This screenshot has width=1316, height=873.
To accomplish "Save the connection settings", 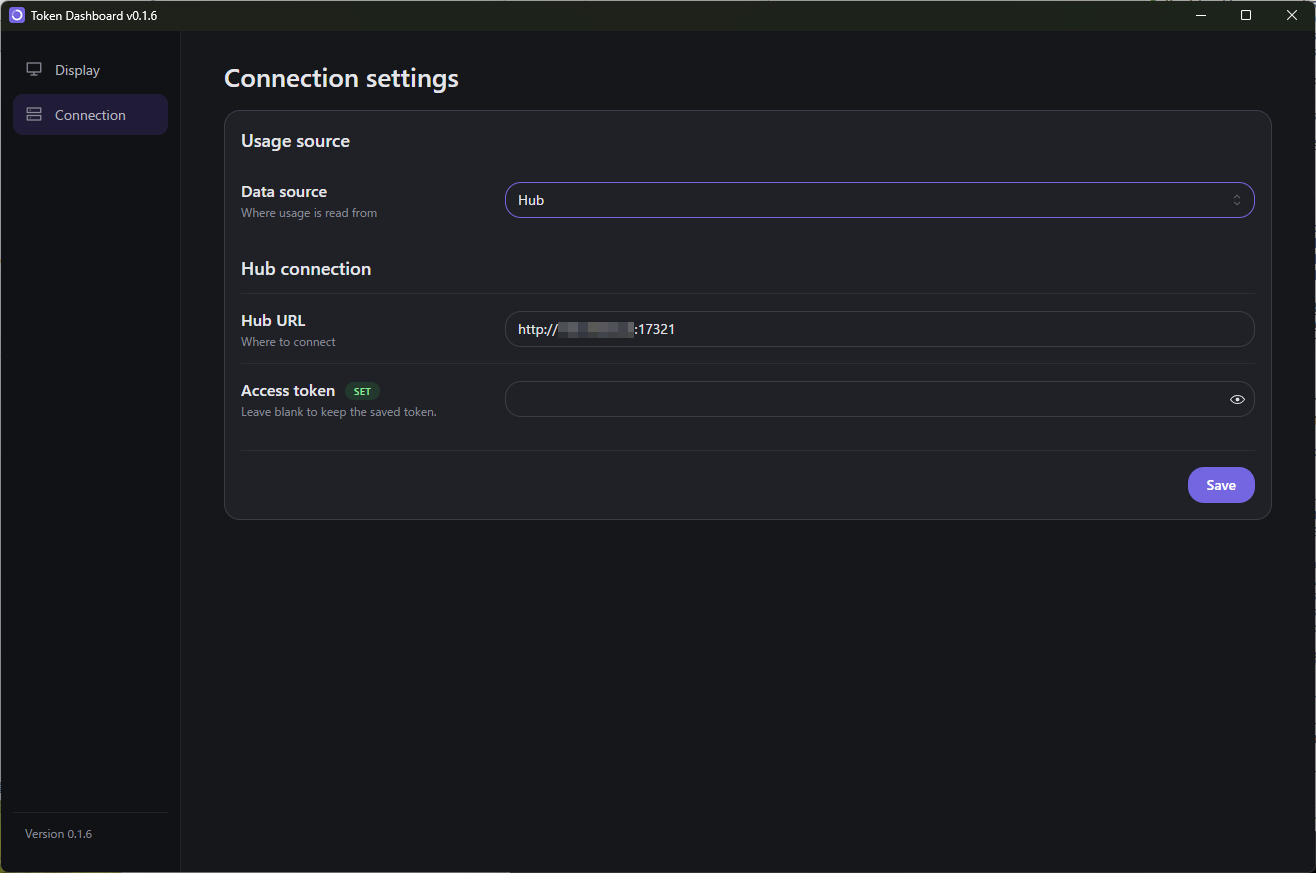I will [x=1221, y=485].
